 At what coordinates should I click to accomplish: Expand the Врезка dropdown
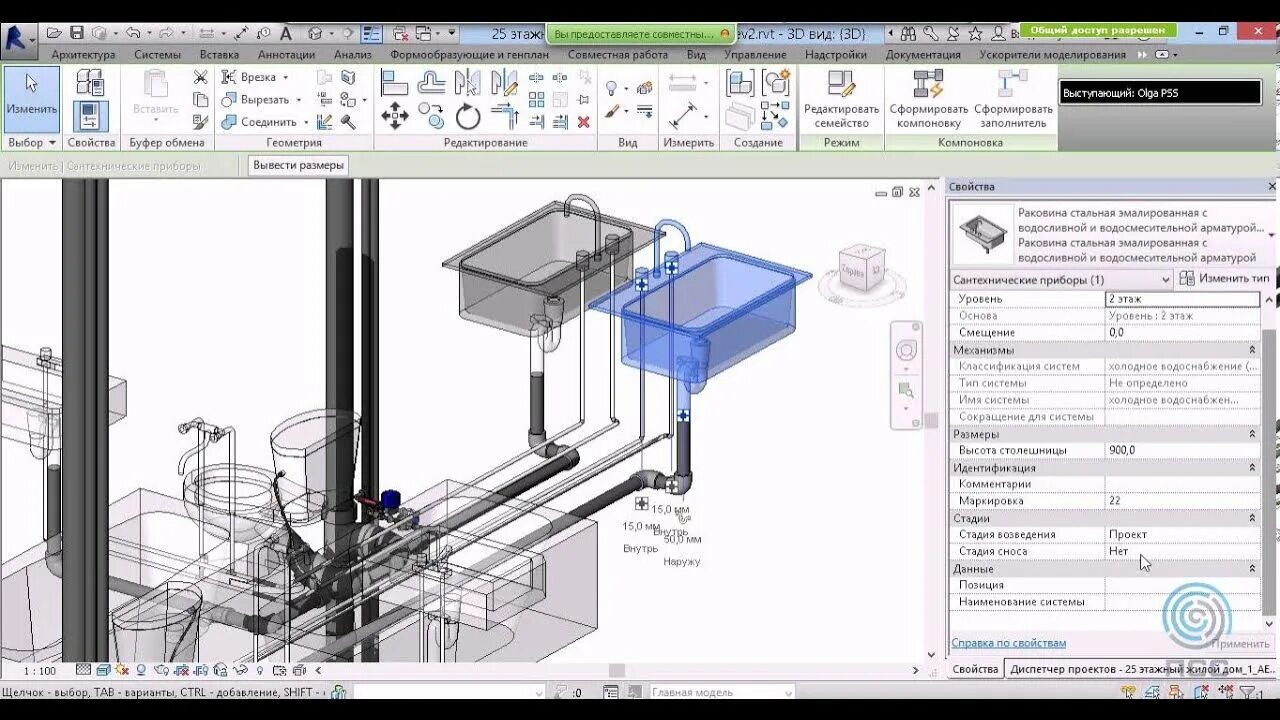tap(285, 77)
